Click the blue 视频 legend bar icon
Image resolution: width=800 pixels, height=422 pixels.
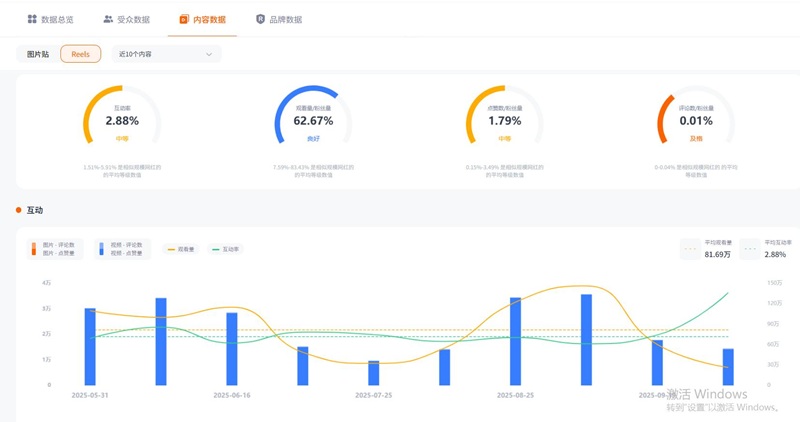[x=101, y=249]
